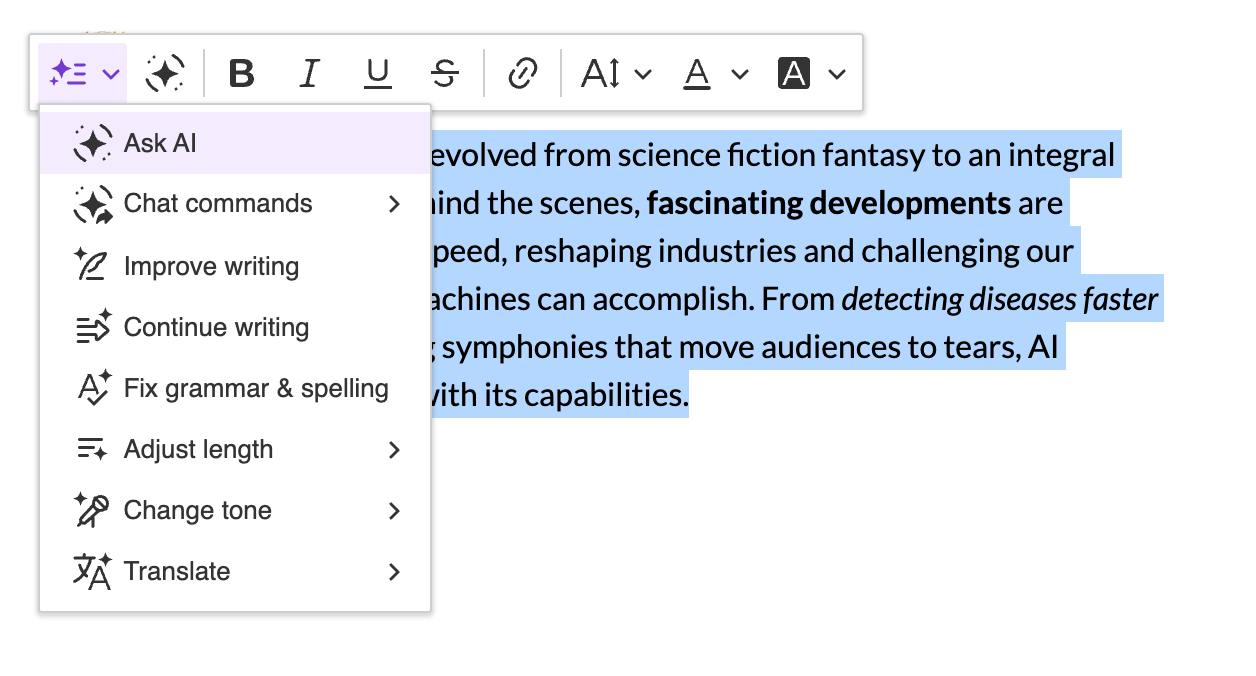Screen dimensions: 1256x676
Task: Insert a link with the link icon
Action: (x=523, y=72)
